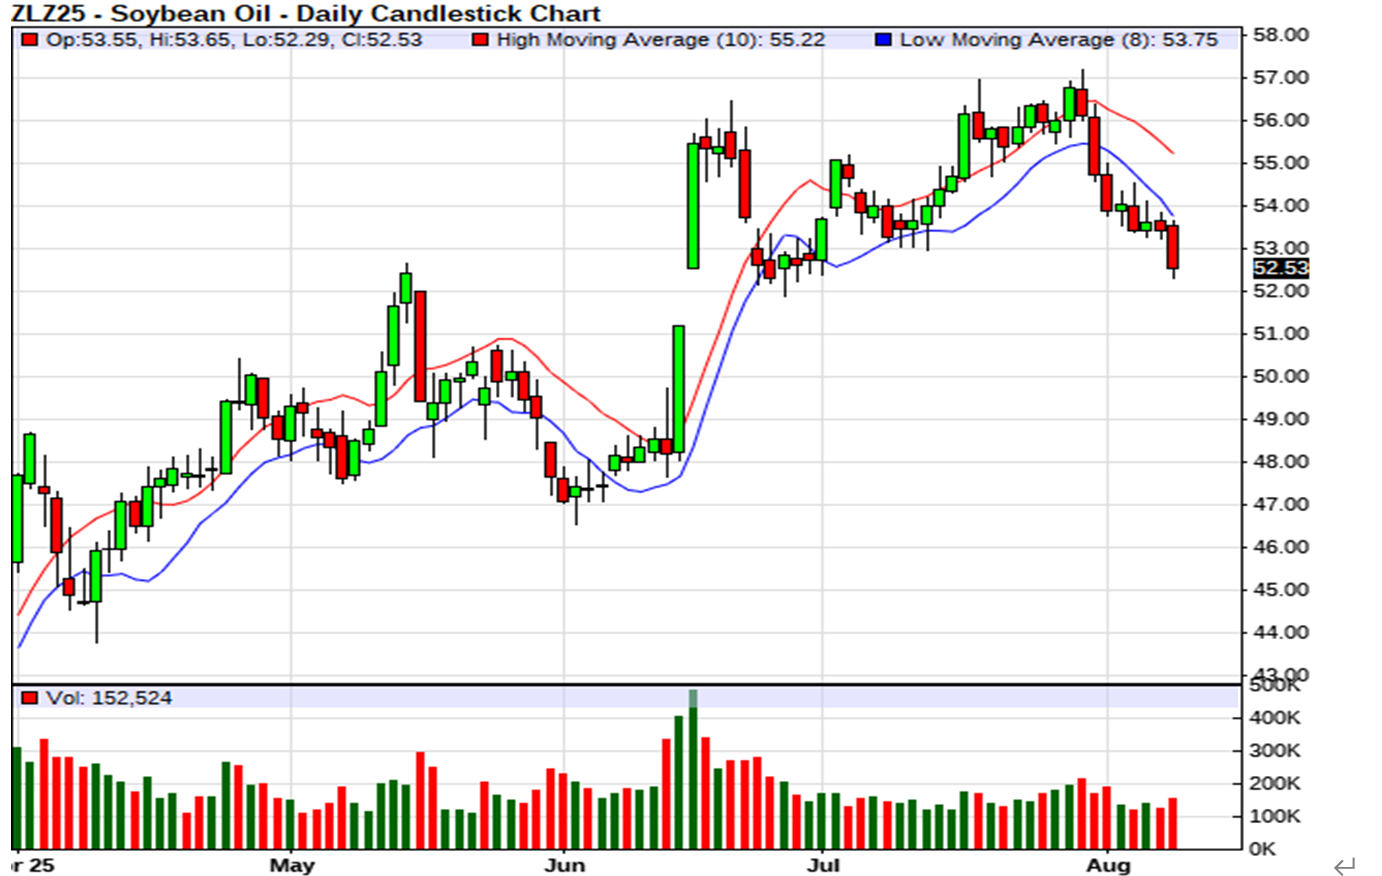Click the Jun label on the date axis
This screenshot has height=876, width=1382.
click(565, 865)
